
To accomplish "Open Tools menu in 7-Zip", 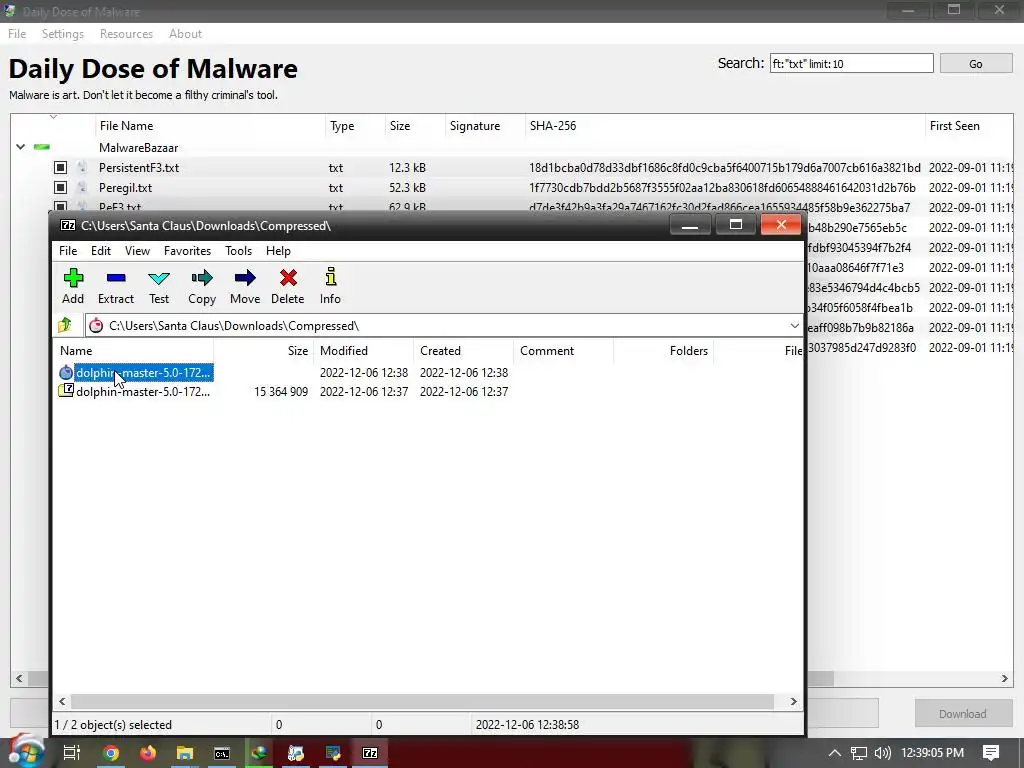I will 238,251.
